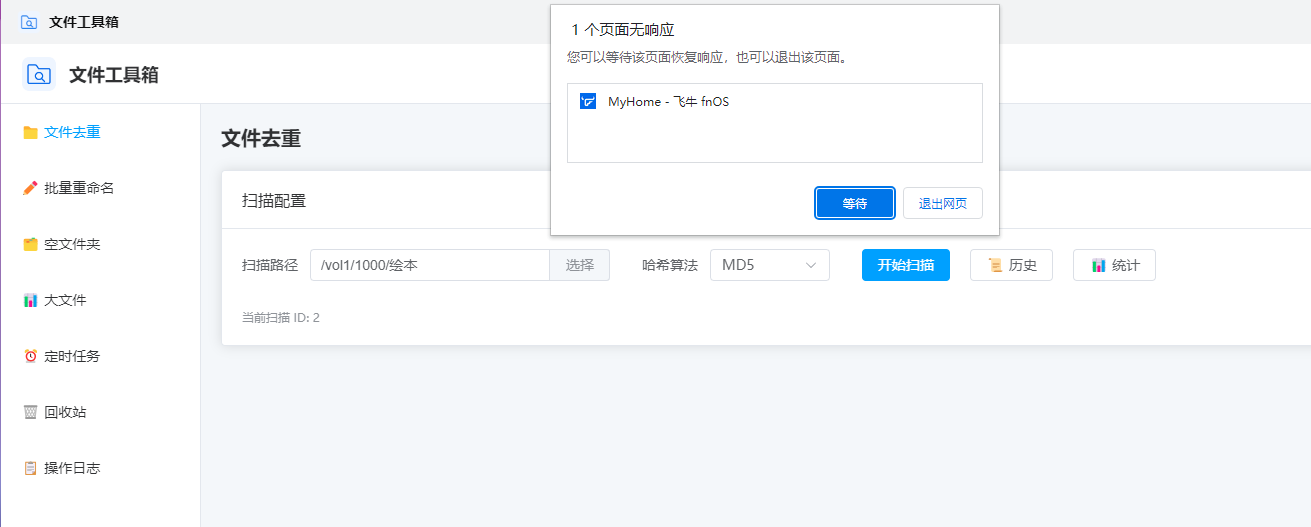Click the 当前扫描 ID: 2 text
1311x527 pixels.
click(281, 318)
